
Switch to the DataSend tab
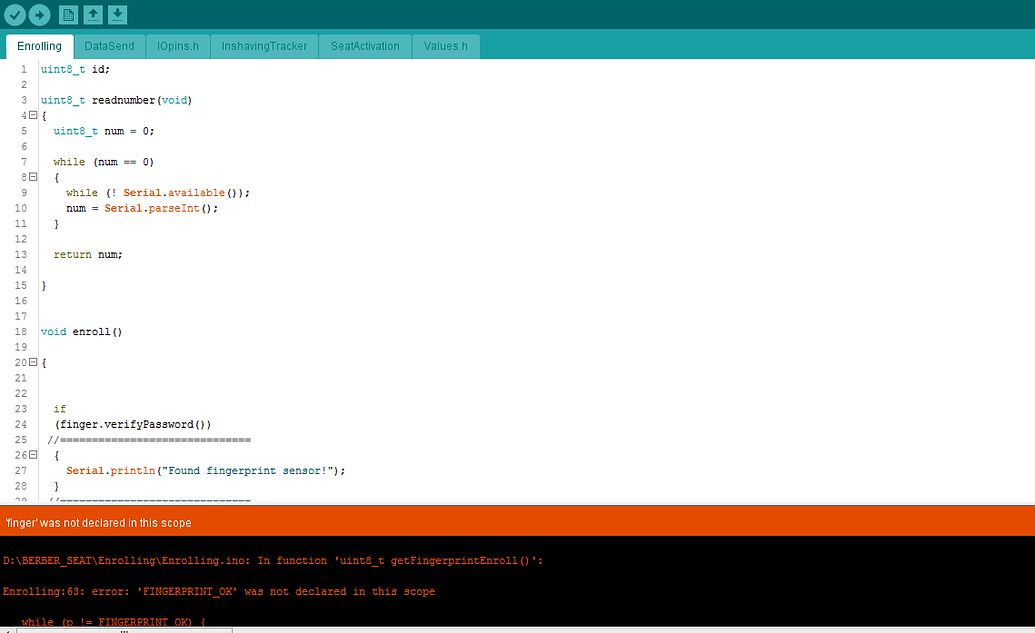click(x=109, y=45)
